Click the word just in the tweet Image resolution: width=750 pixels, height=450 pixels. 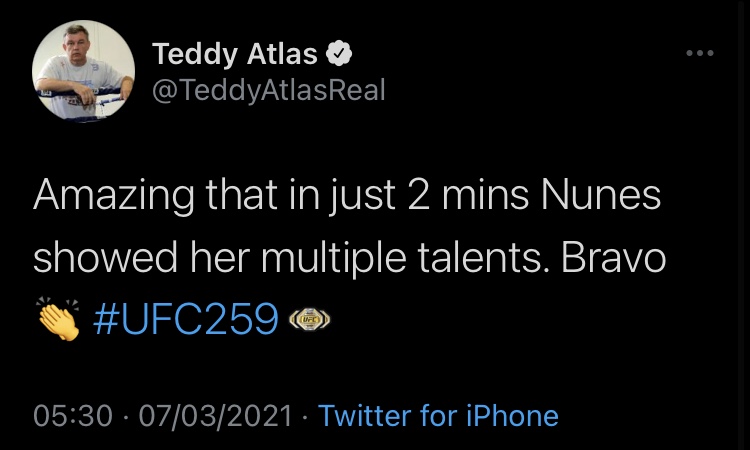361,197
